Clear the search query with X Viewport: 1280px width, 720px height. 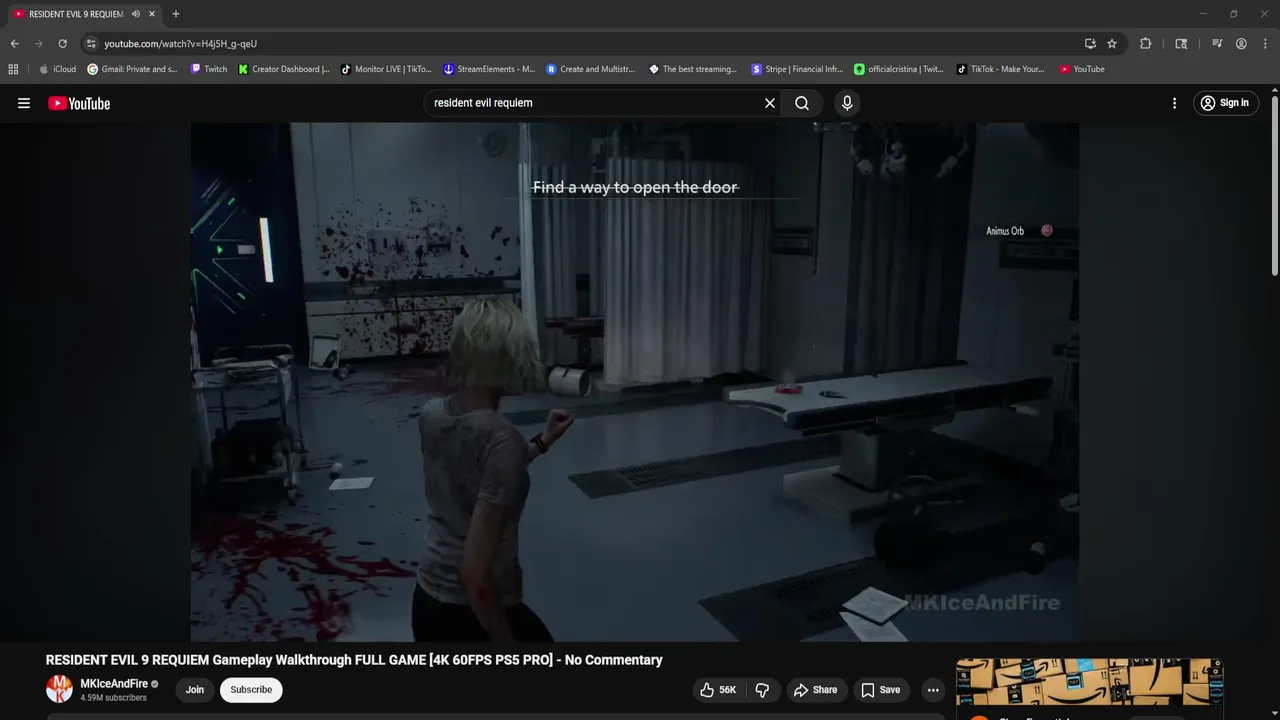[770, 103]
